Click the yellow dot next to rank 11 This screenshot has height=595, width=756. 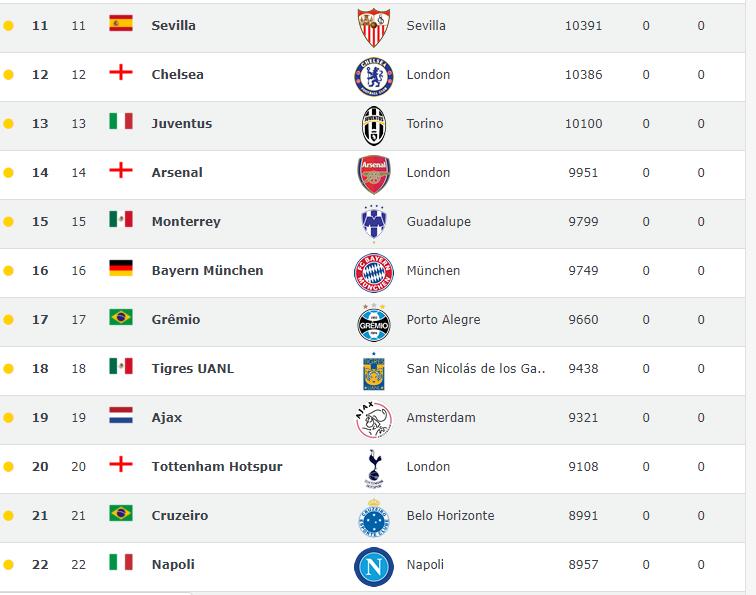click(8, 26)
